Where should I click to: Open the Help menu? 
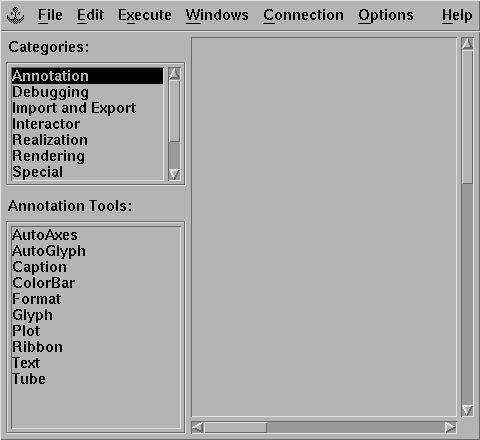pyautogui.click(x=457, y=15)
